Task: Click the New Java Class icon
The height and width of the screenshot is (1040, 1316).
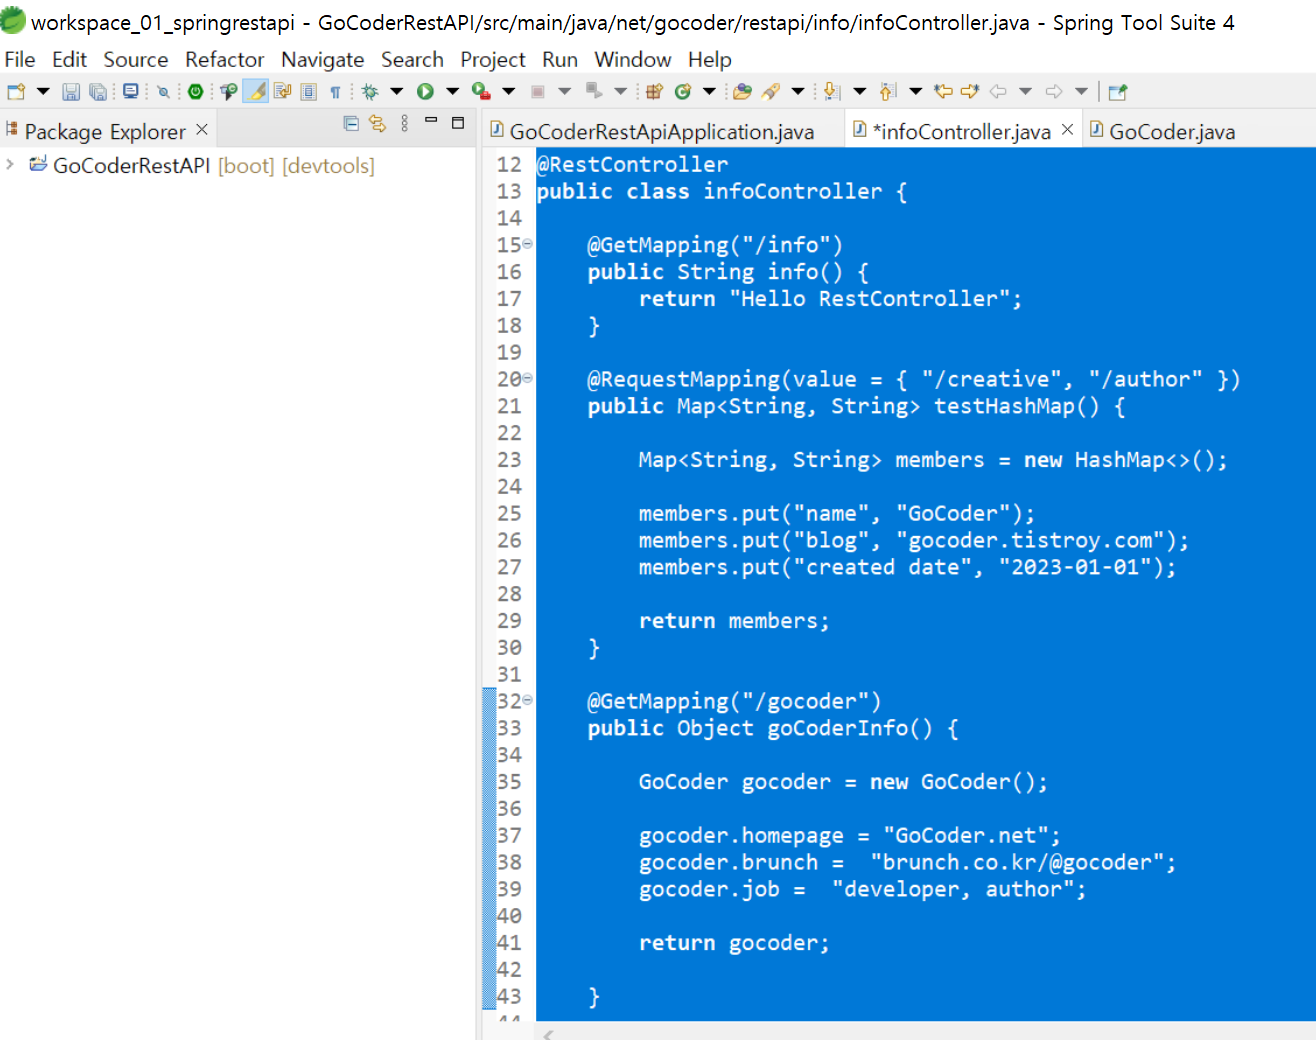Action: [683, 92]
